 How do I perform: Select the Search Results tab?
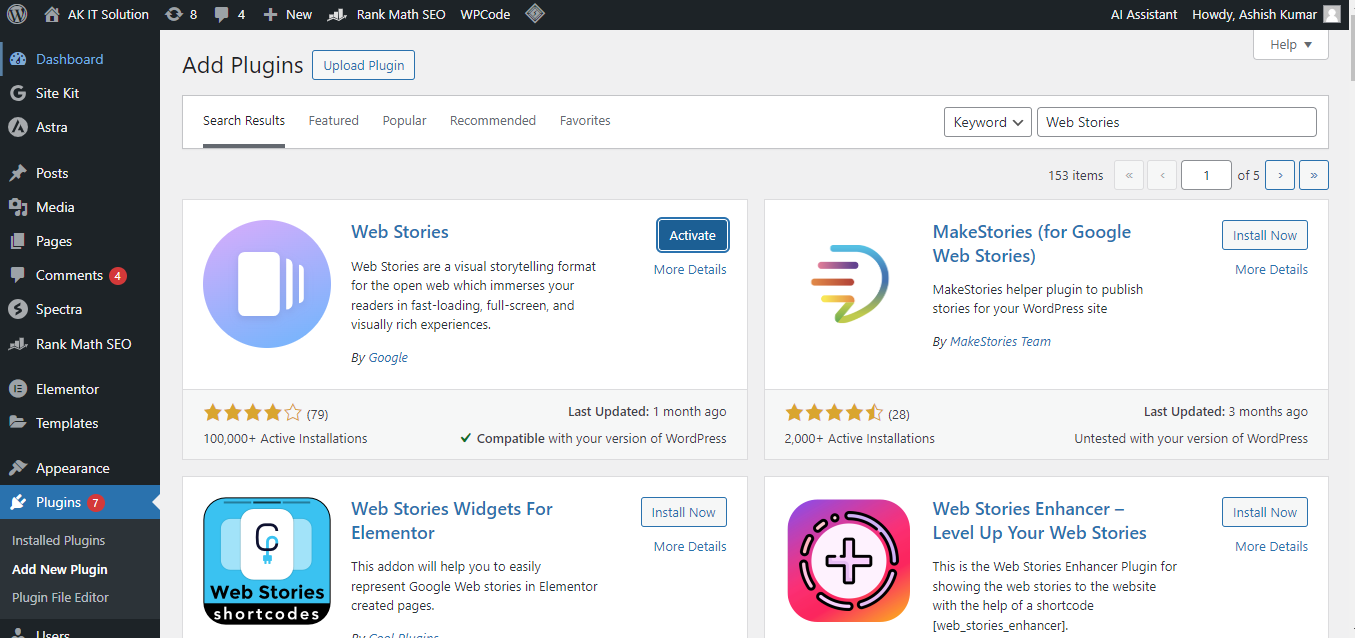coord(244,121)
